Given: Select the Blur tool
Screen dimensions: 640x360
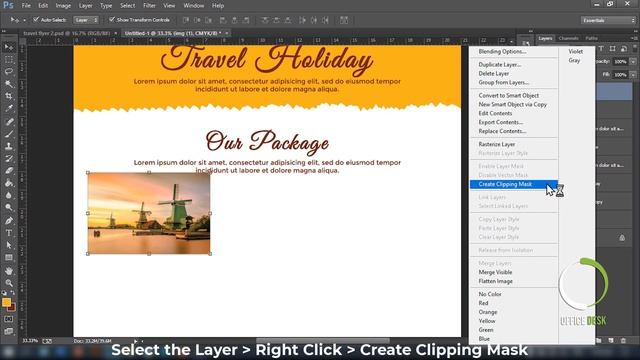Looking at the screenshot, I should pos(9,195).
